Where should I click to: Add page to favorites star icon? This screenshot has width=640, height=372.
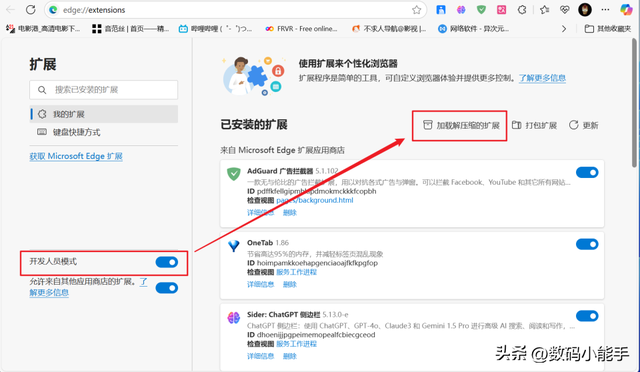(416, 10)
